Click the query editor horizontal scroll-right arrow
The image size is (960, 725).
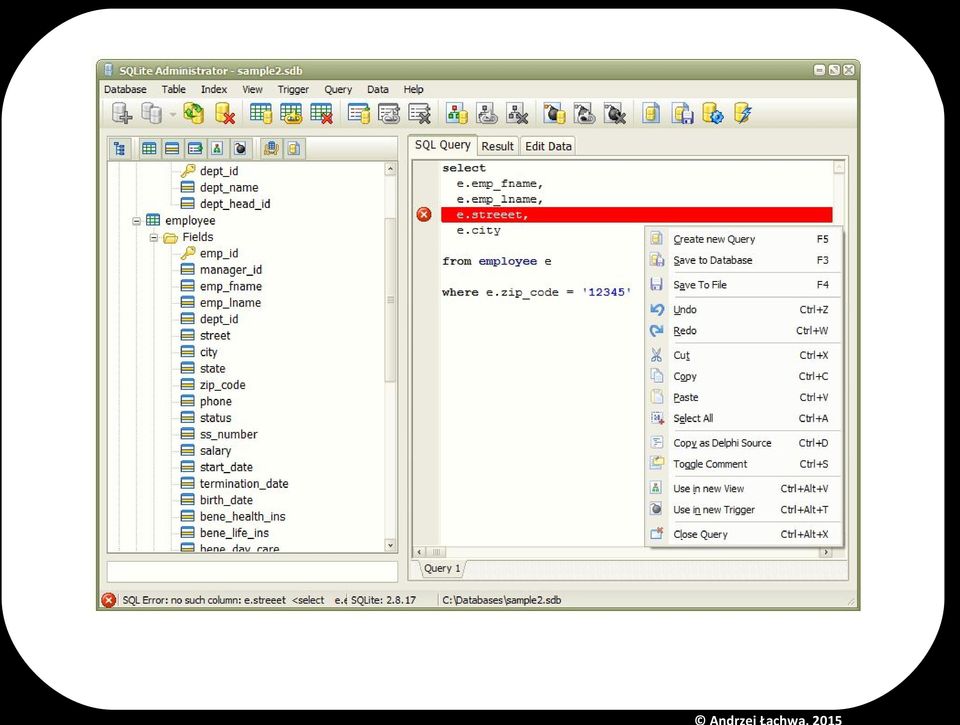click(826, 552)
